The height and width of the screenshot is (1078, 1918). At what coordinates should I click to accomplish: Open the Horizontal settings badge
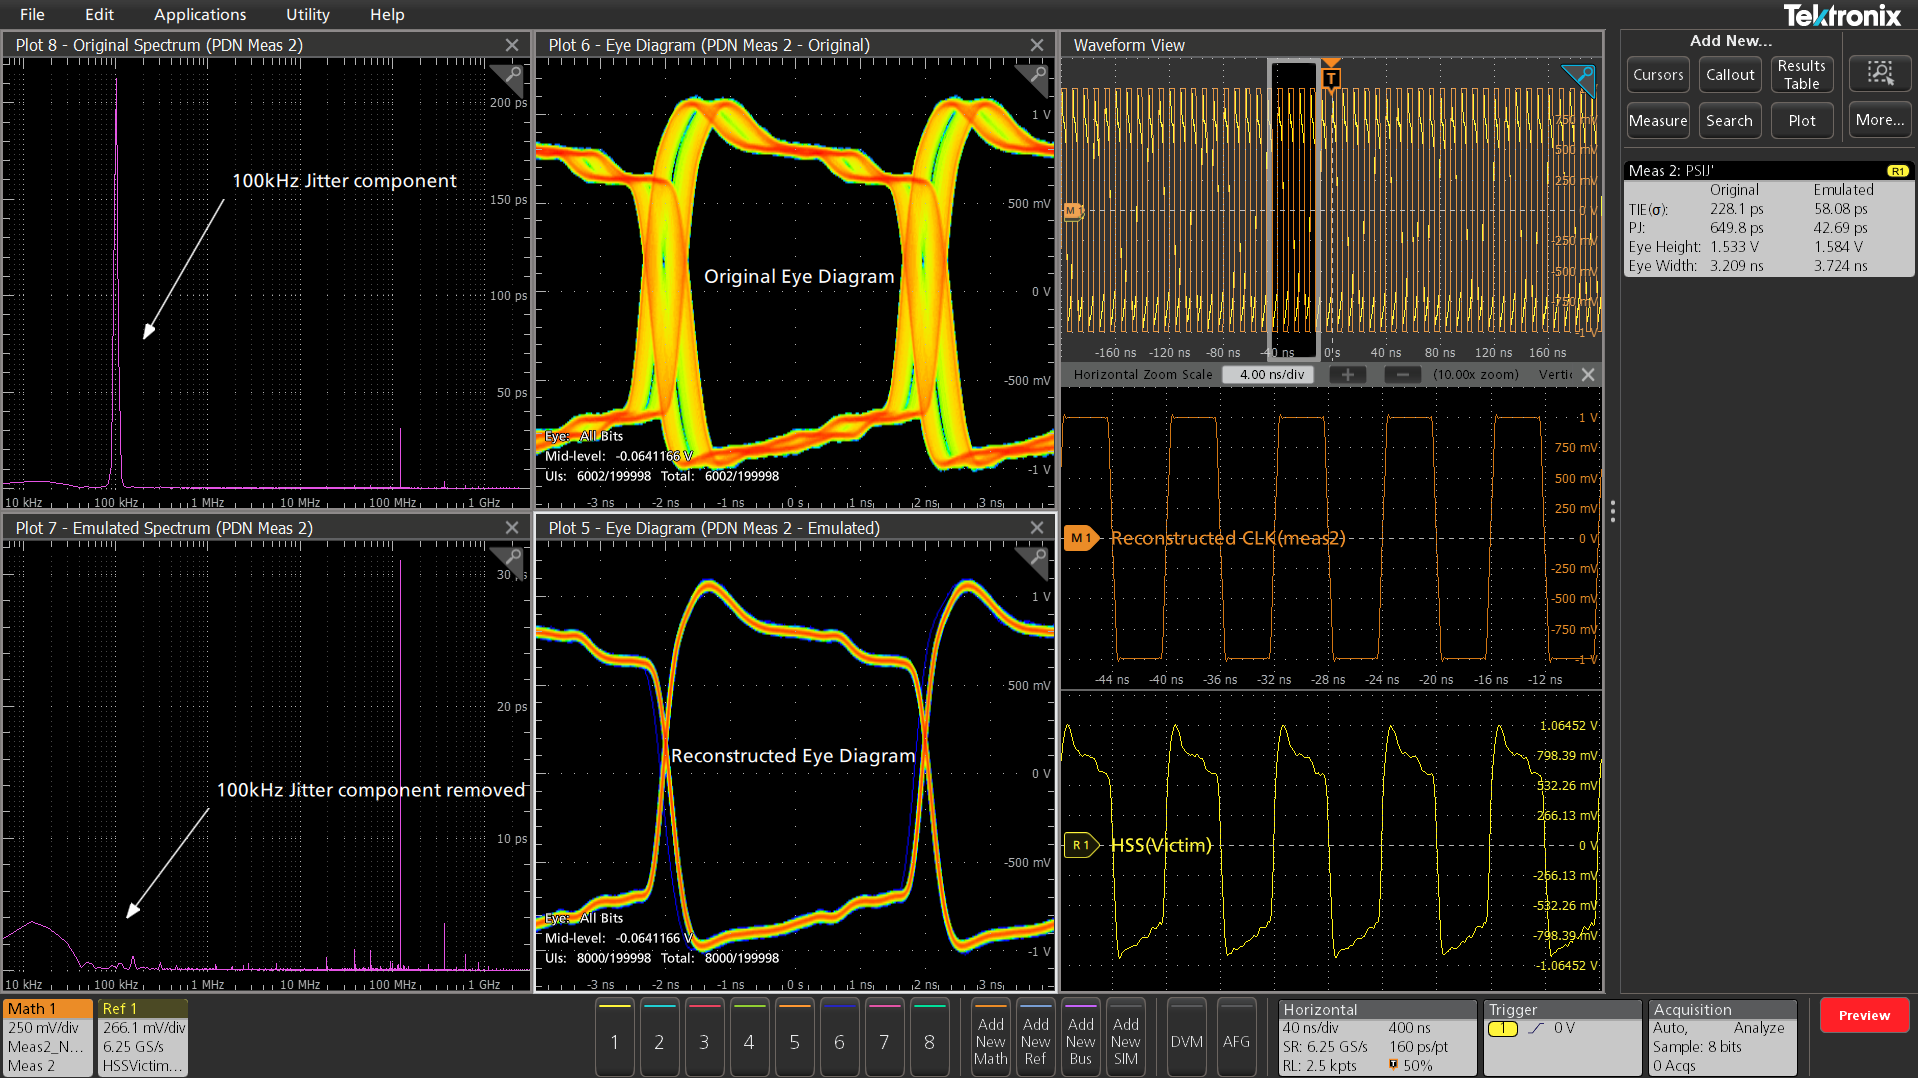(1377, 1037)
